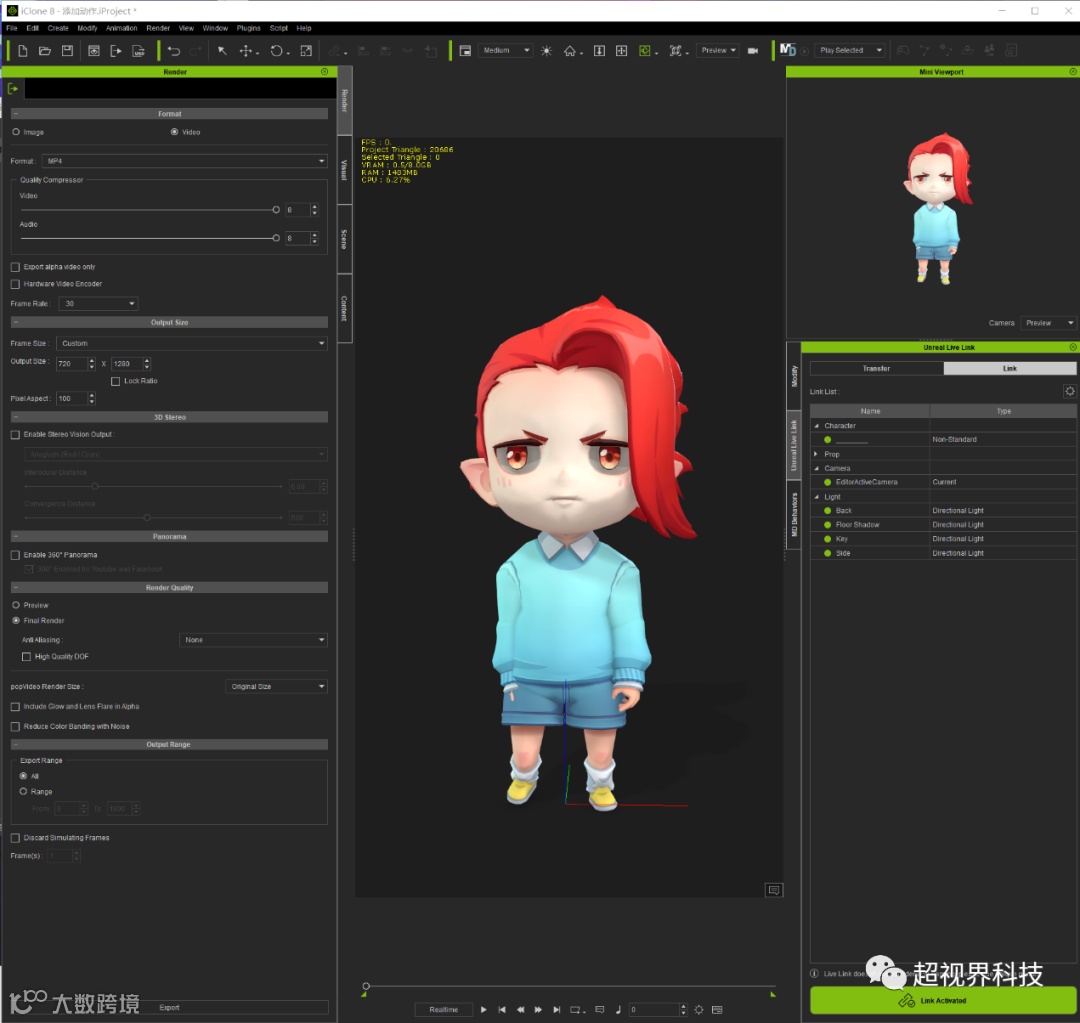Open the Anti Aliasing dropdown
Viewport: 1080px width, 1023px height.
pyautogui.click(x=253, y=640)
